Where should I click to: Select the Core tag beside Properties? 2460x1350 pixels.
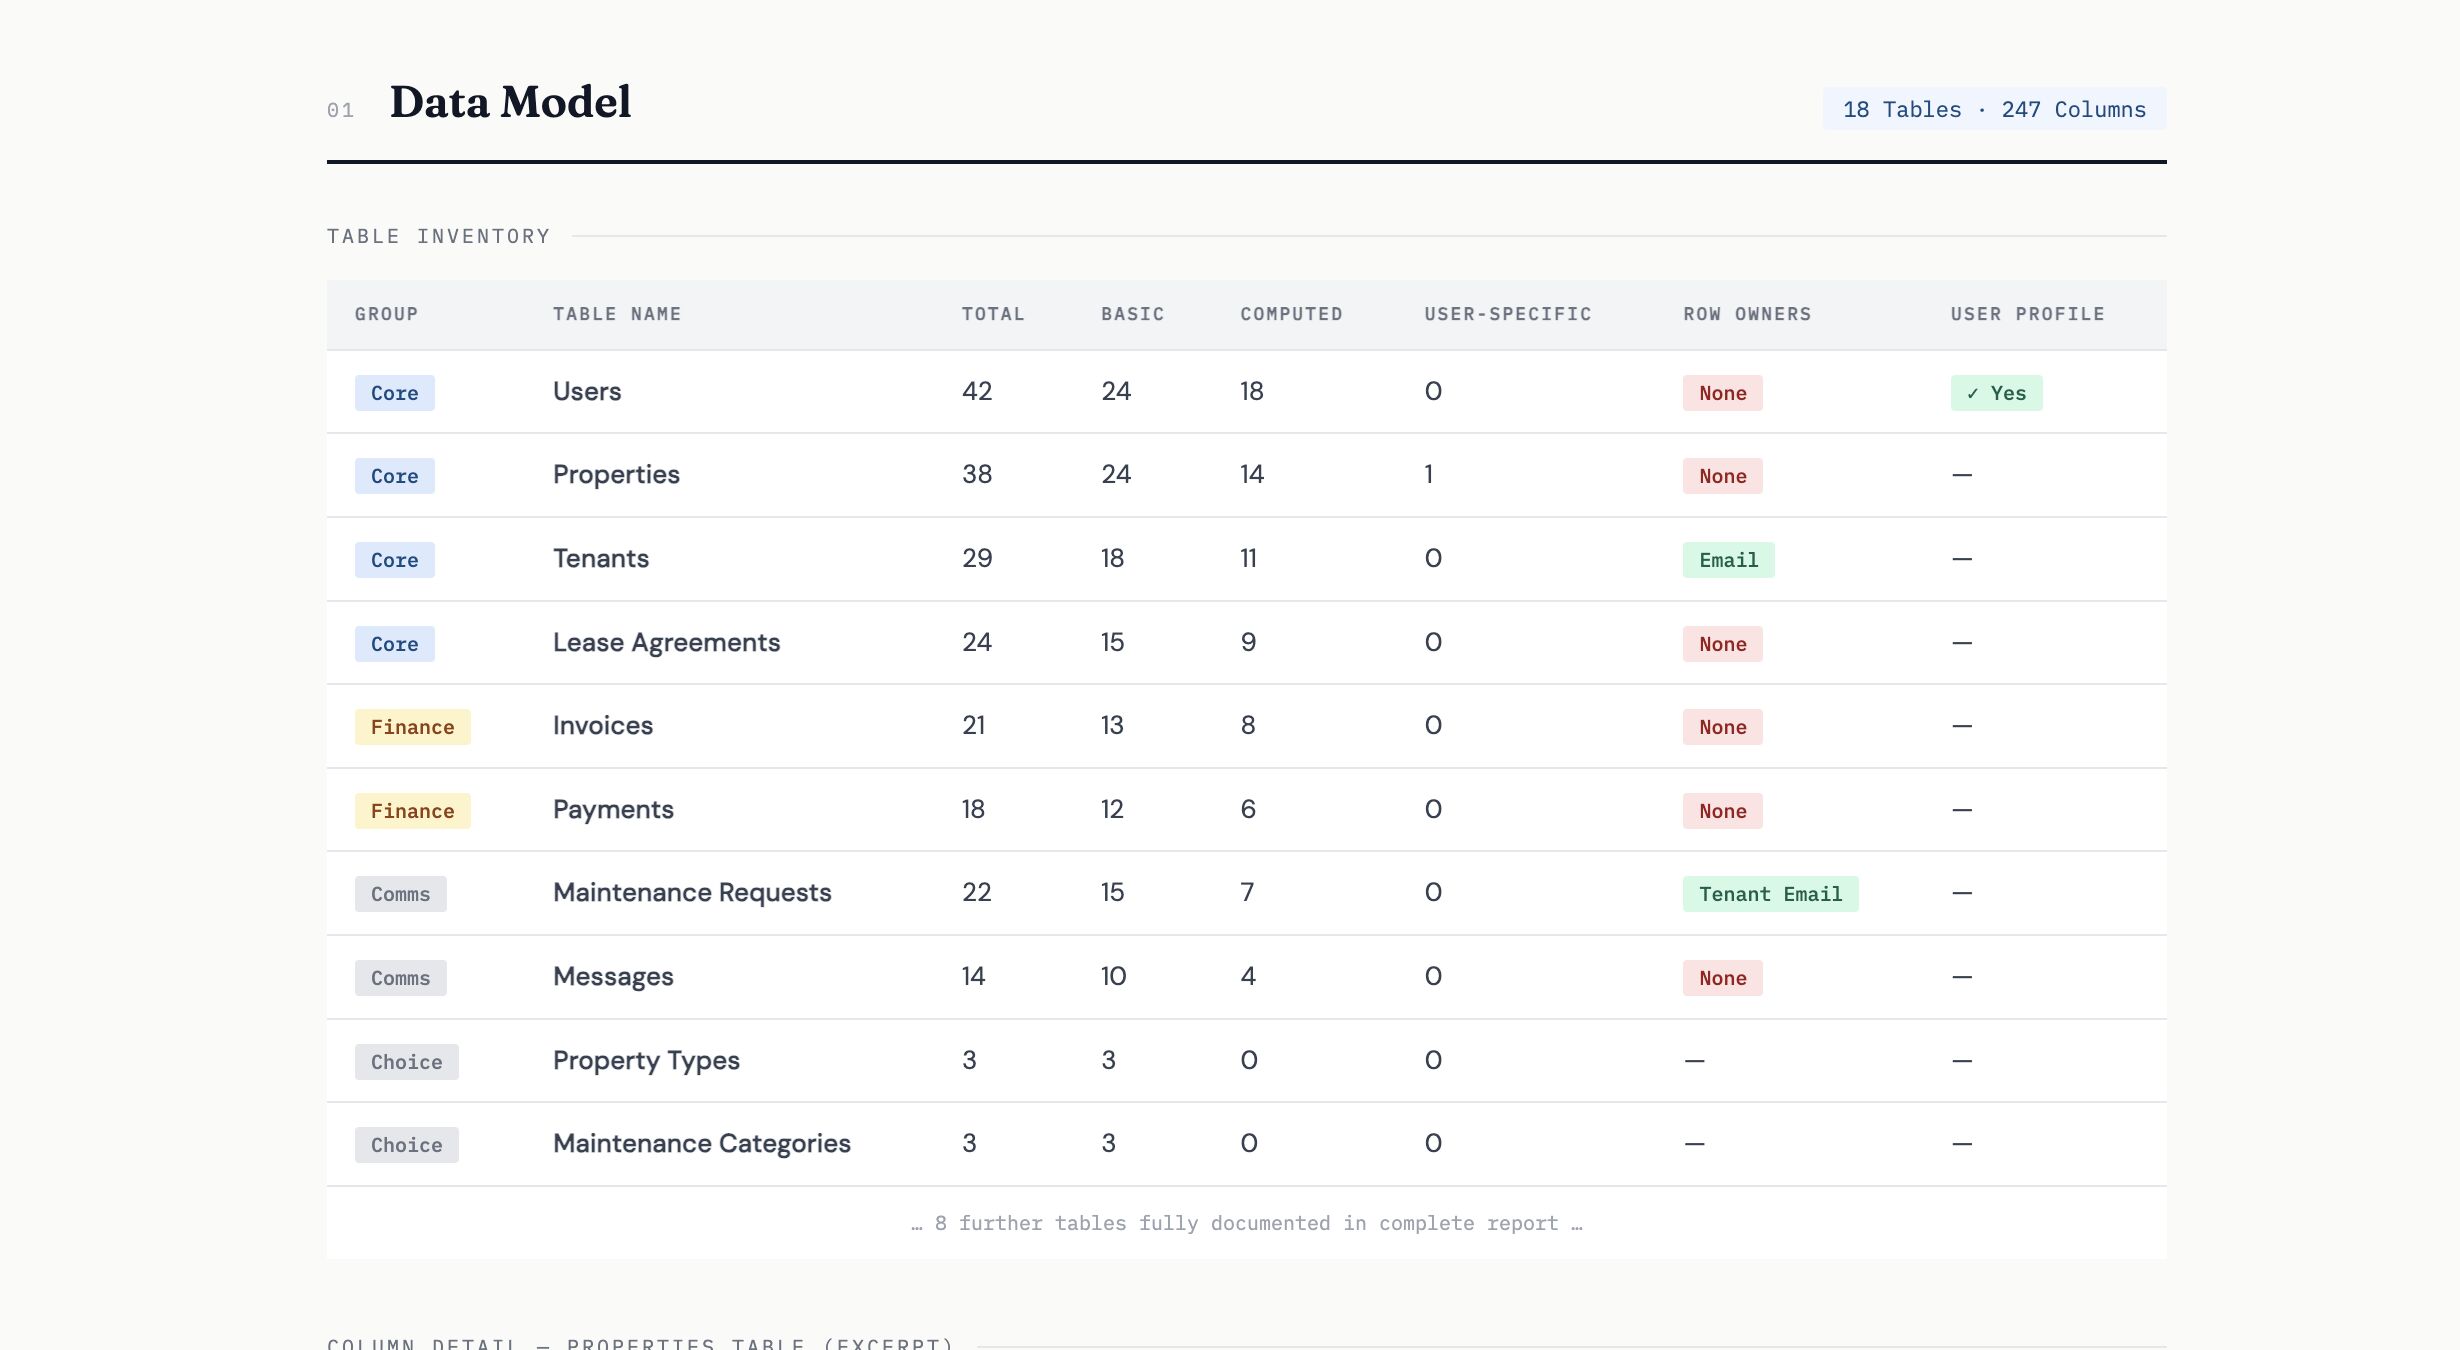[394, 476]
